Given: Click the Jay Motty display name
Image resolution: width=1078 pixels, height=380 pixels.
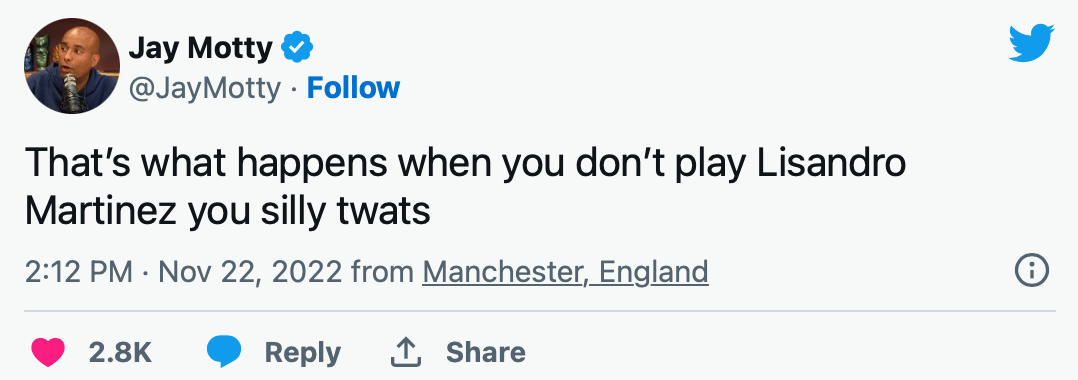Looking at the screenshot, I should click(201, 47).
